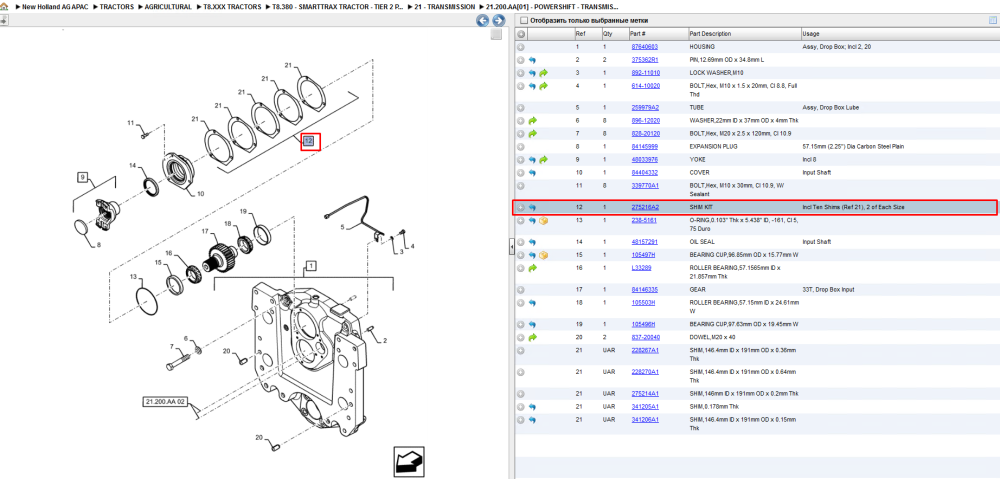Open part number link 238-5161
Image resolution: width=1000 pixels, height=479 pixels.
tap(643, 220)
